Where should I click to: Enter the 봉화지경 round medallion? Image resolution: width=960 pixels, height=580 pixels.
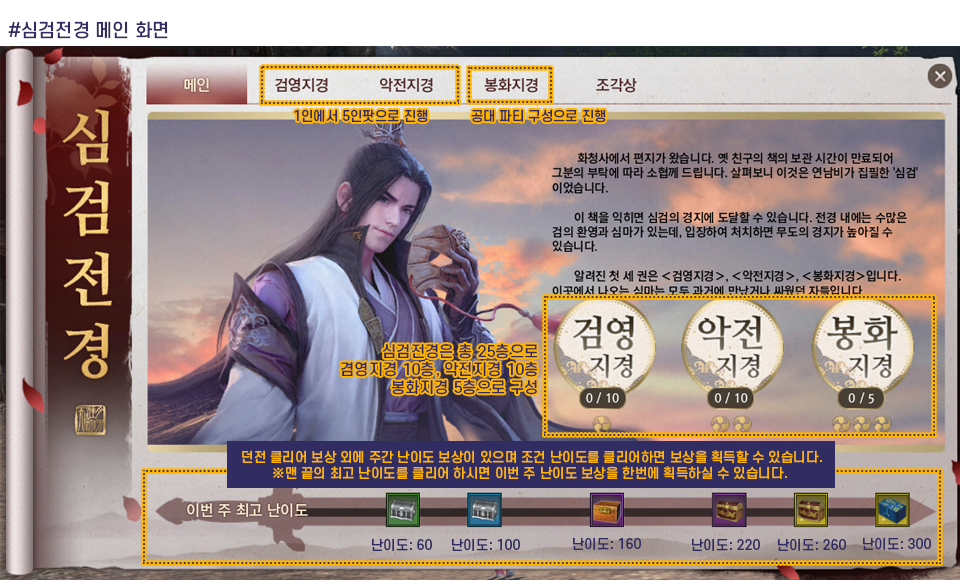[x=862, y=346]
